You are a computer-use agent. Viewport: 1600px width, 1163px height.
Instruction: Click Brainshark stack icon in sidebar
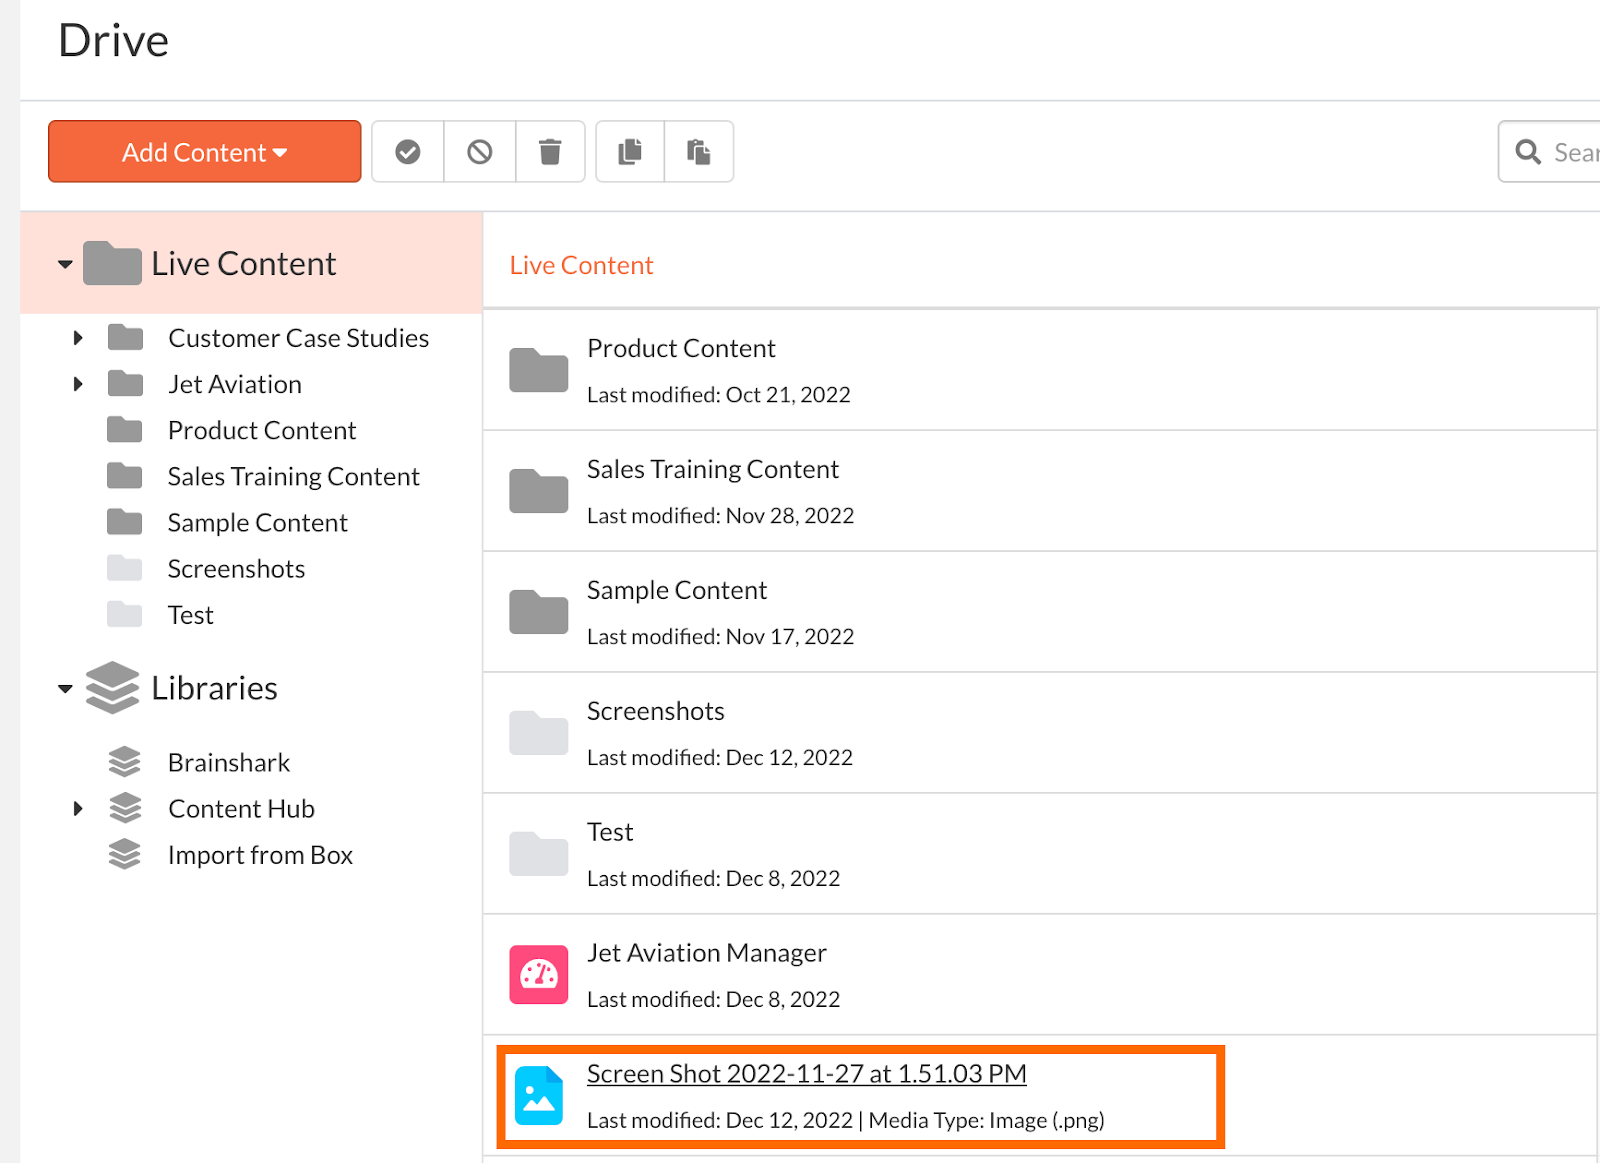[x=125, y=762]
